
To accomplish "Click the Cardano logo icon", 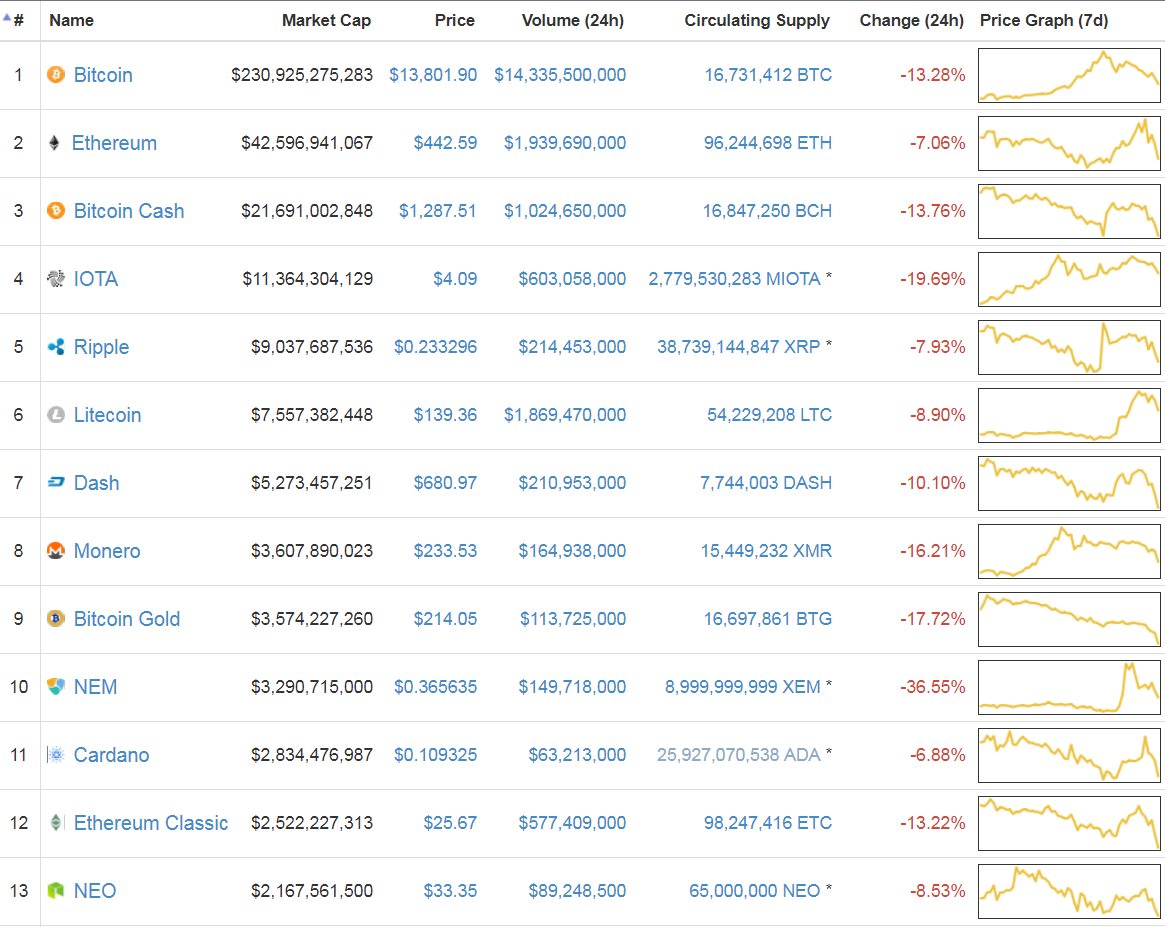I will click(x=56, y=755).
